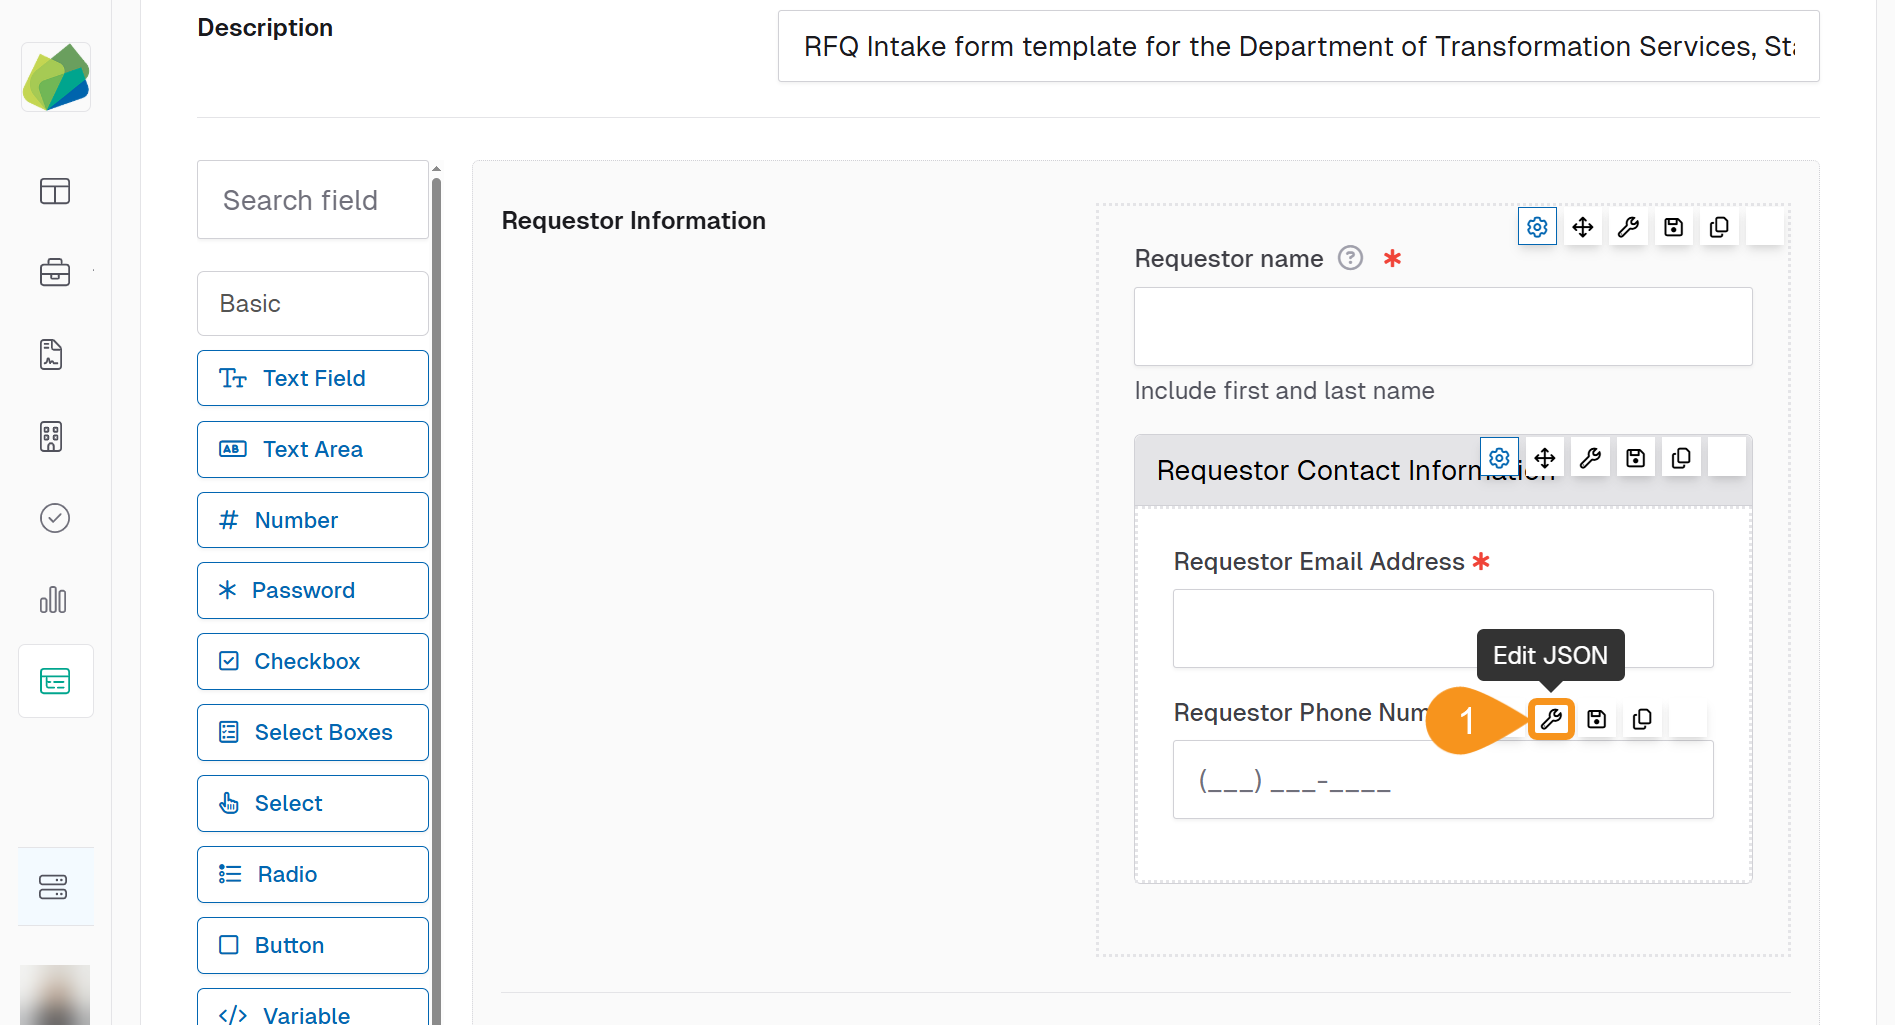Add a Text Field component
The image size is (1895, 1025).
[312, 378]
